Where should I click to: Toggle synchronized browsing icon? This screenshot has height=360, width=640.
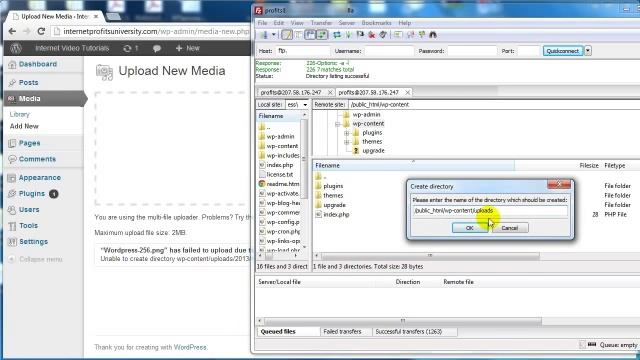click(x=422, y=35)
